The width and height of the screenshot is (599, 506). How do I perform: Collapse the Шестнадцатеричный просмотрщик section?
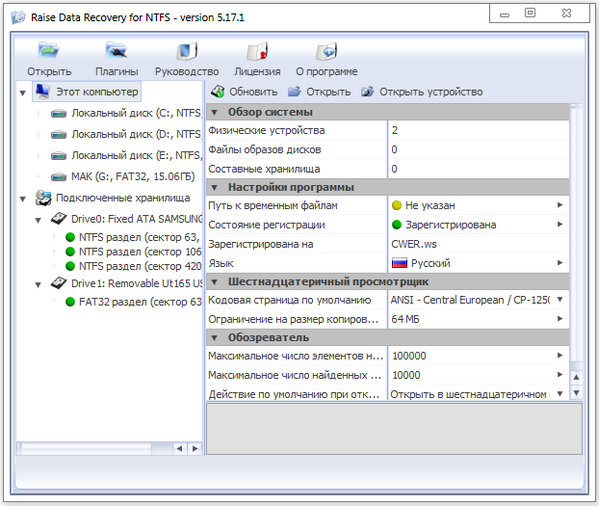click(214, 282)
